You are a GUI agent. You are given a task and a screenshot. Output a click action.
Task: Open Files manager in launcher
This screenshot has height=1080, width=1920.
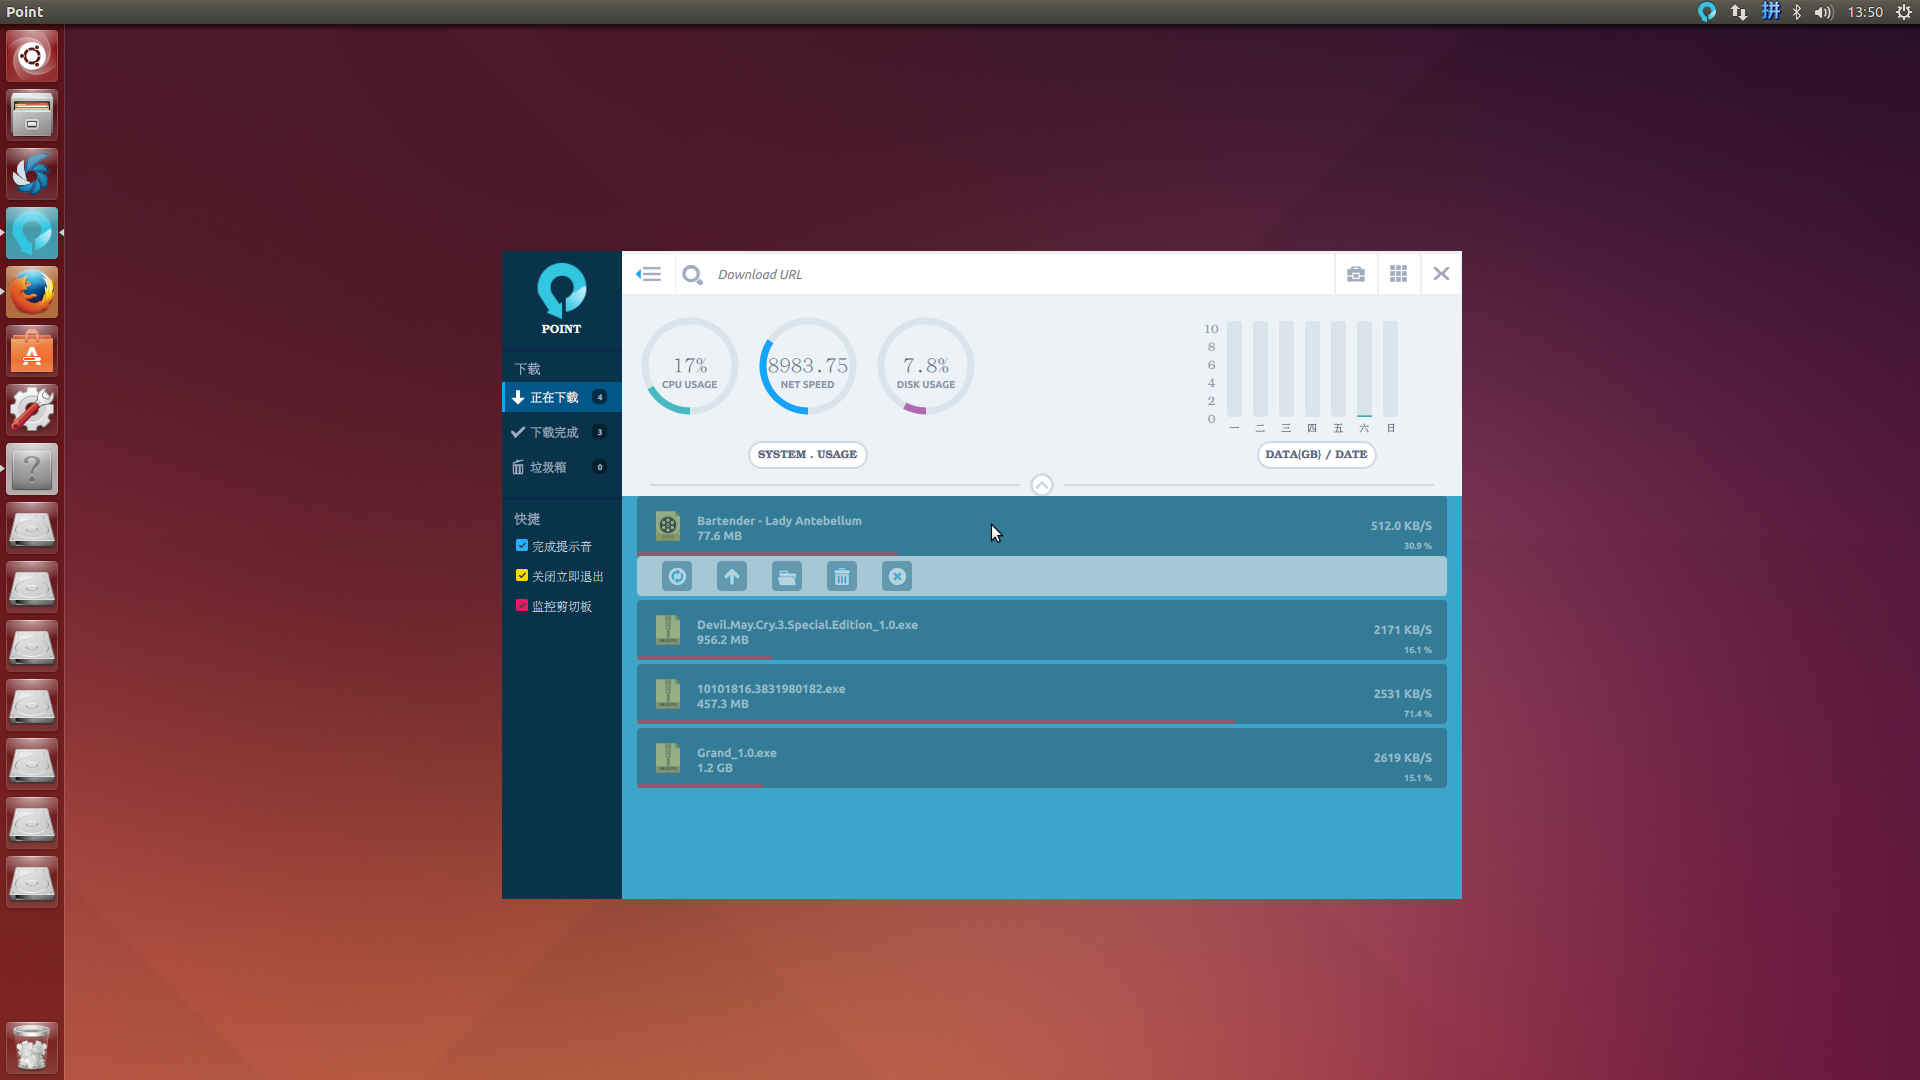[32, 115]
